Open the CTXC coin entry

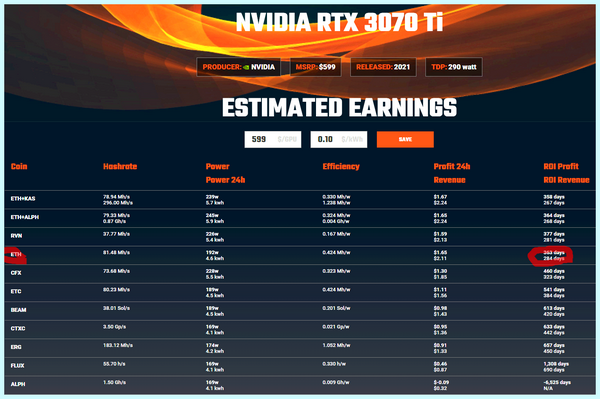click(18, 329)
